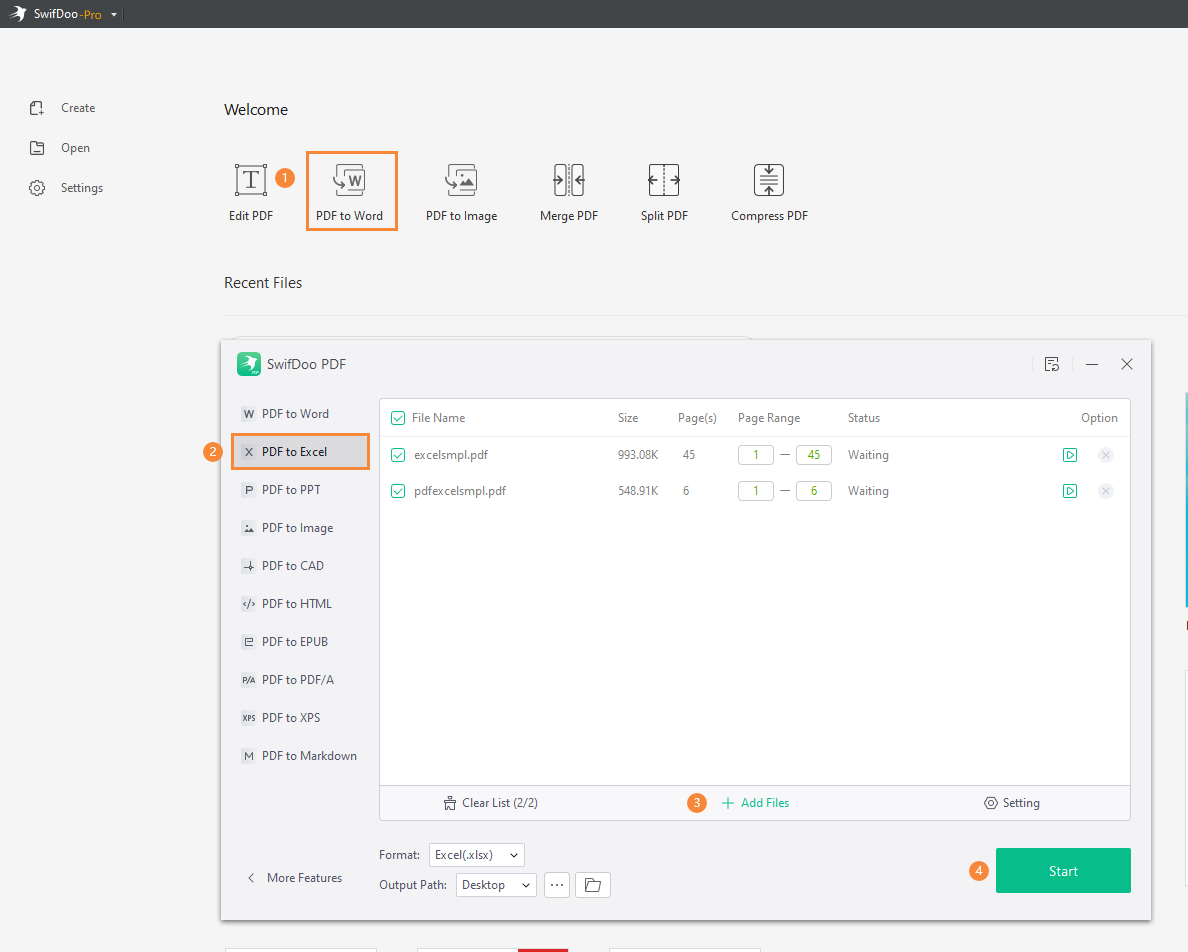Select PDF to PDF/A in dialog sidebar

(300, 680)
